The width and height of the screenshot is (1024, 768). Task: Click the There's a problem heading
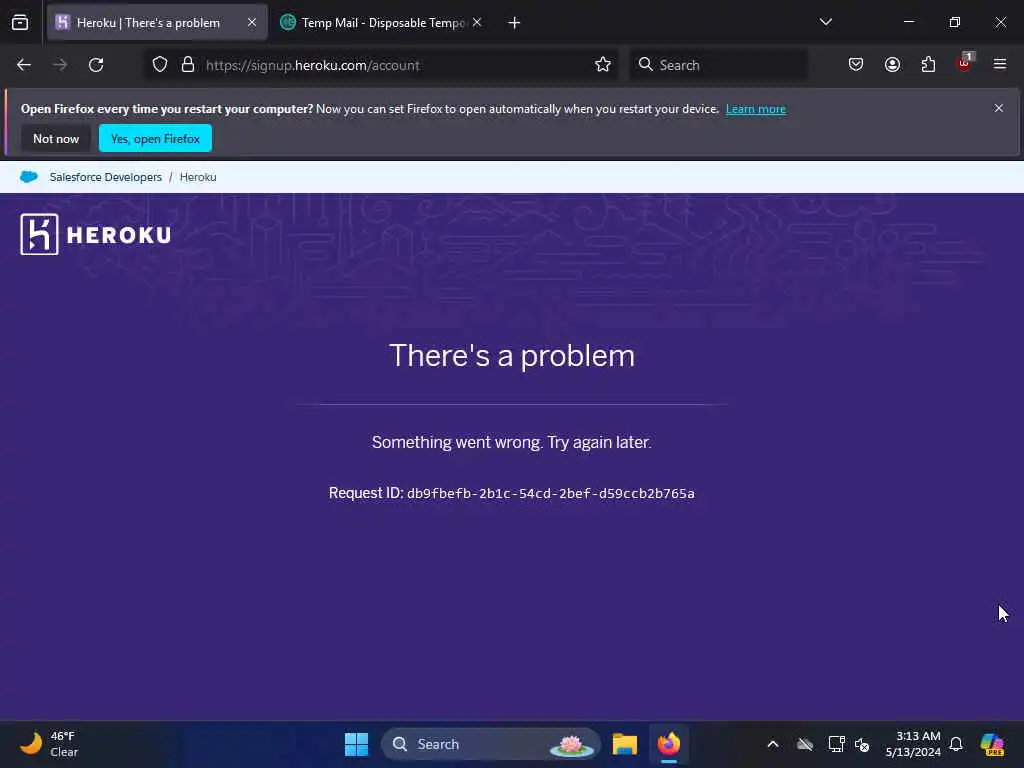[512, 356]
